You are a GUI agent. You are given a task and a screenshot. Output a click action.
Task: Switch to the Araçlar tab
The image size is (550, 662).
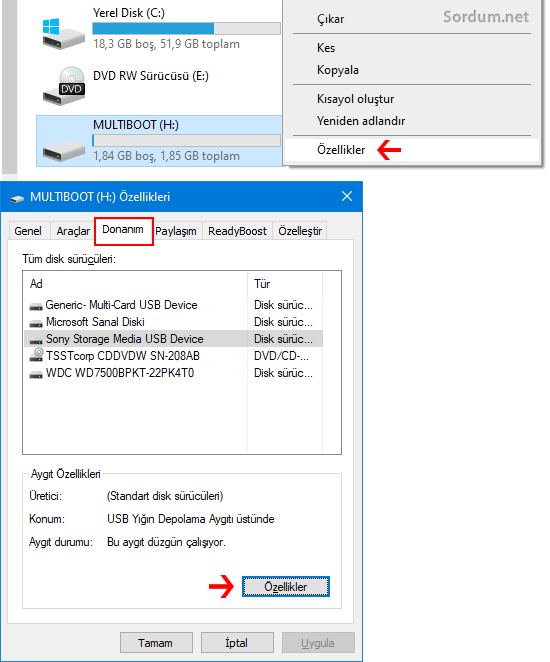[73, 231]
